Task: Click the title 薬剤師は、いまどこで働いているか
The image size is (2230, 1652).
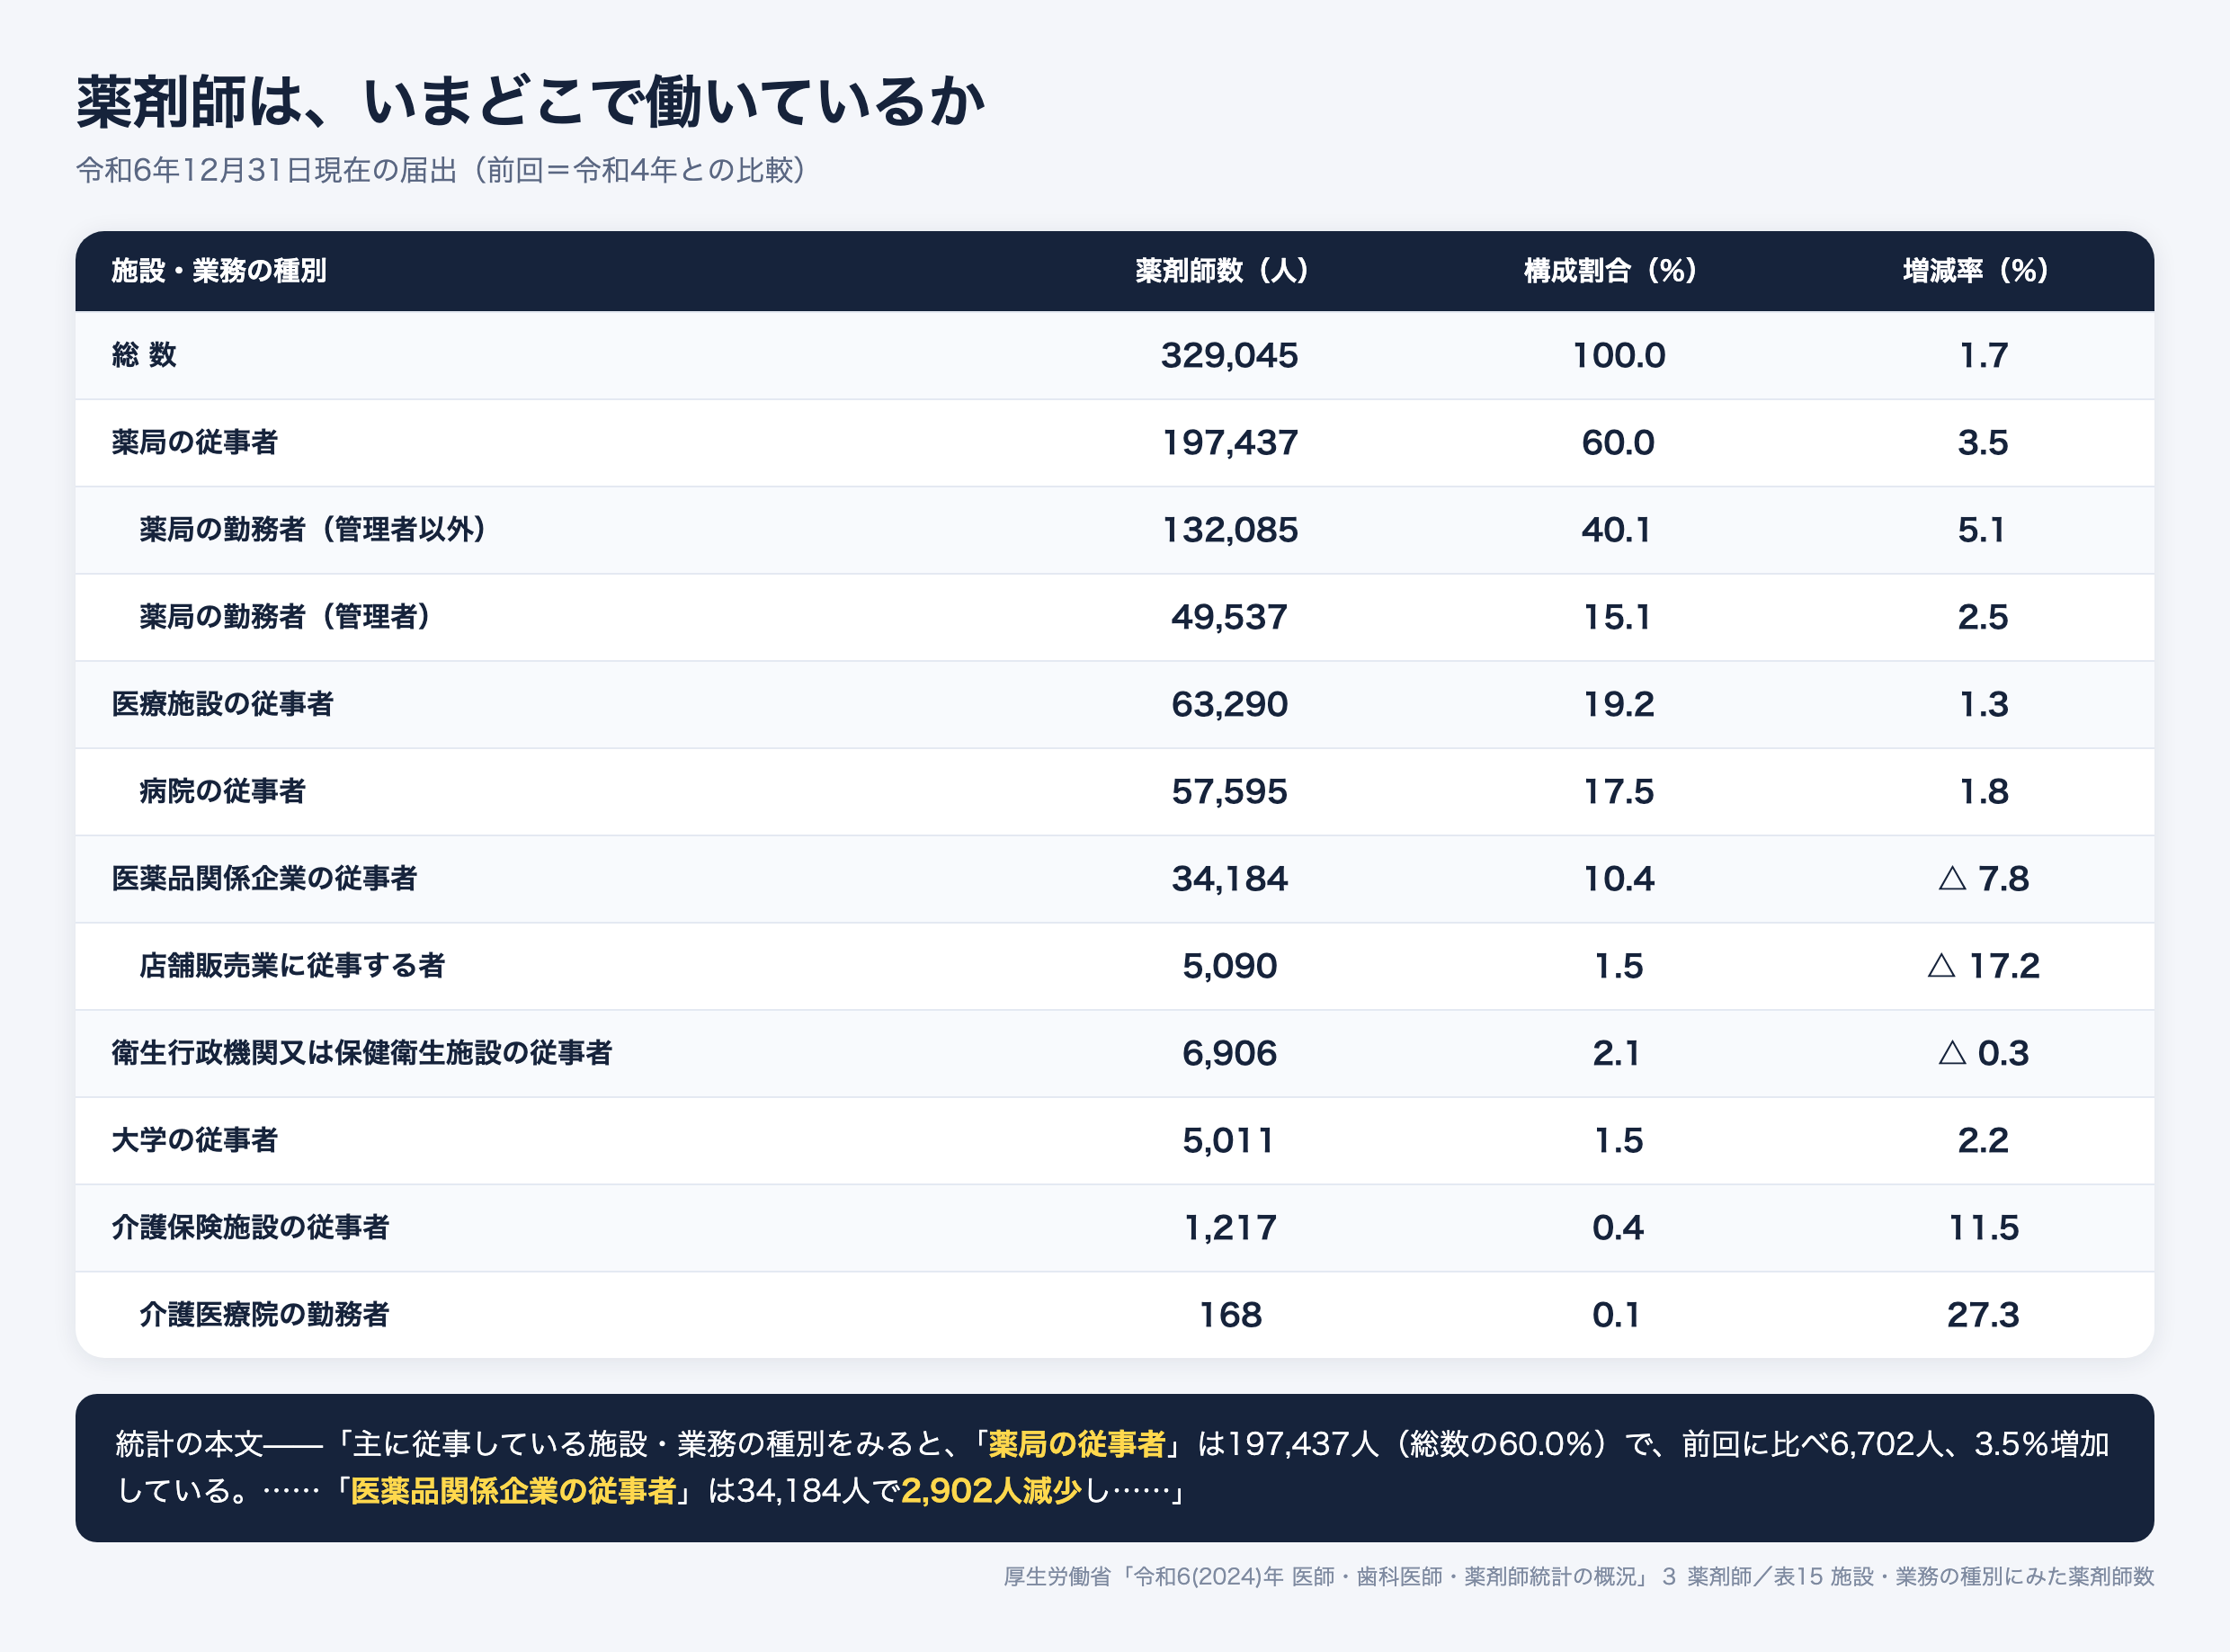Action: 531,102
